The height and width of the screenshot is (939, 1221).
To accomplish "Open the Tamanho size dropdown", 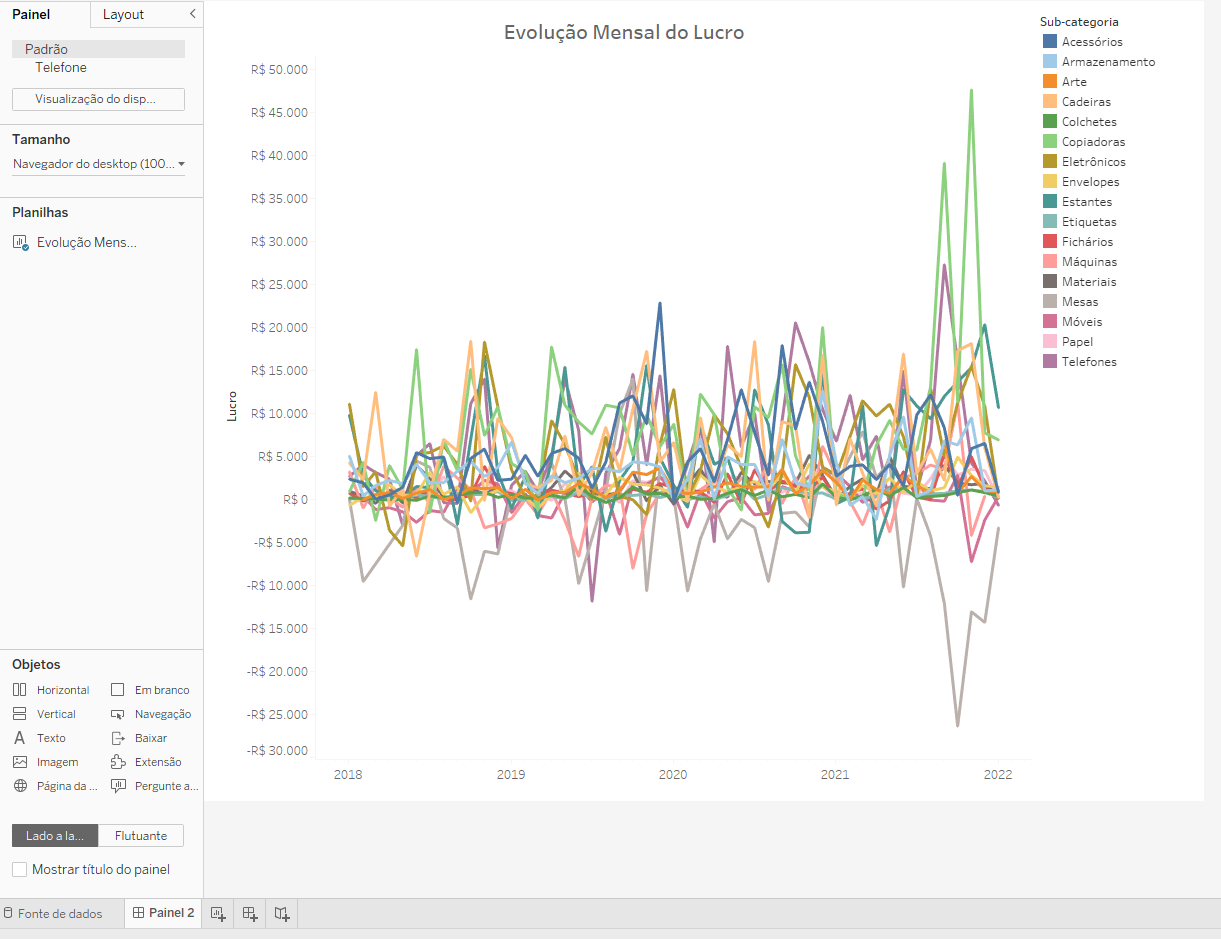I will [x=99, y=163].
